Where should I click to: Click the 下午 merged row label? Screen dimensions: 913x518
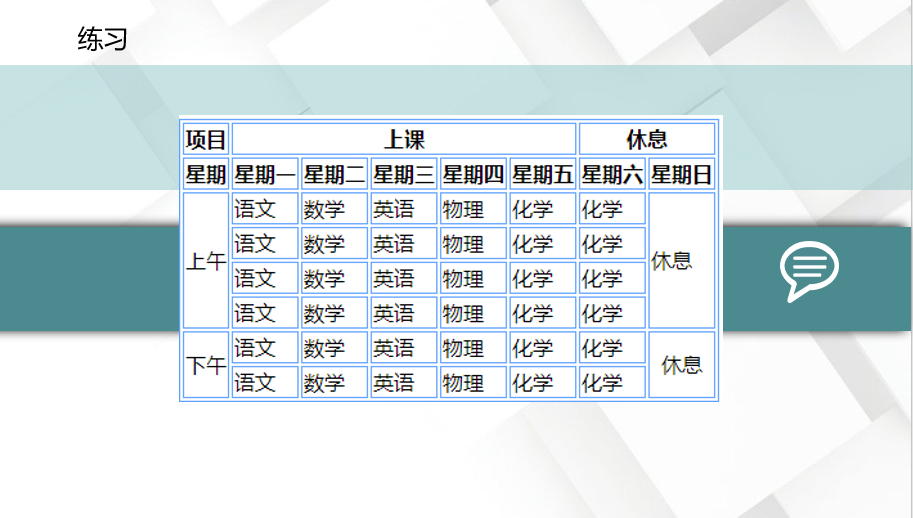pos(206,365)
